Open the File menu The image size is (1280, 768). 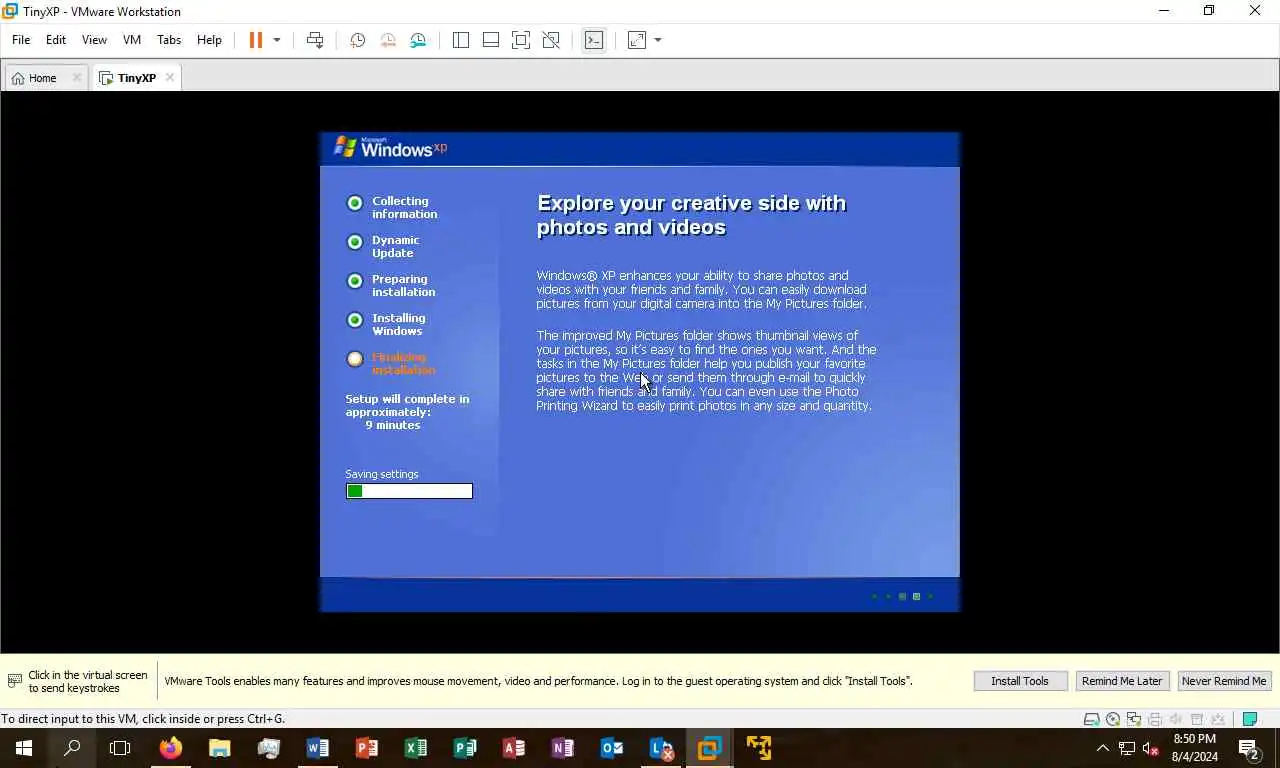coord(21,40)
